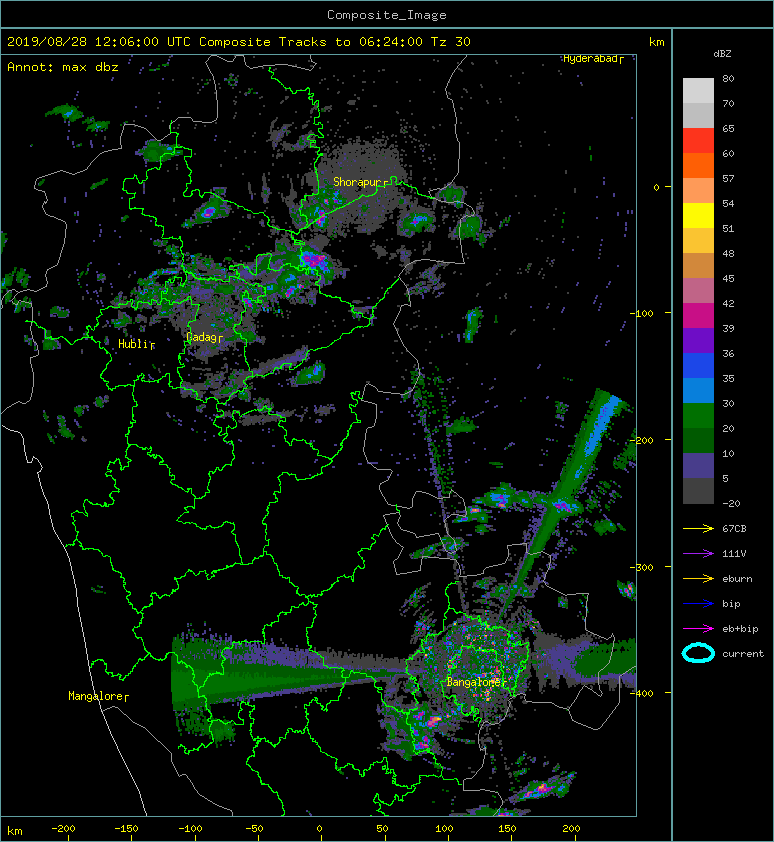Select the eburn arrow symbol in legend
Viewport: 774px width, 842px height.
point(698,579)
